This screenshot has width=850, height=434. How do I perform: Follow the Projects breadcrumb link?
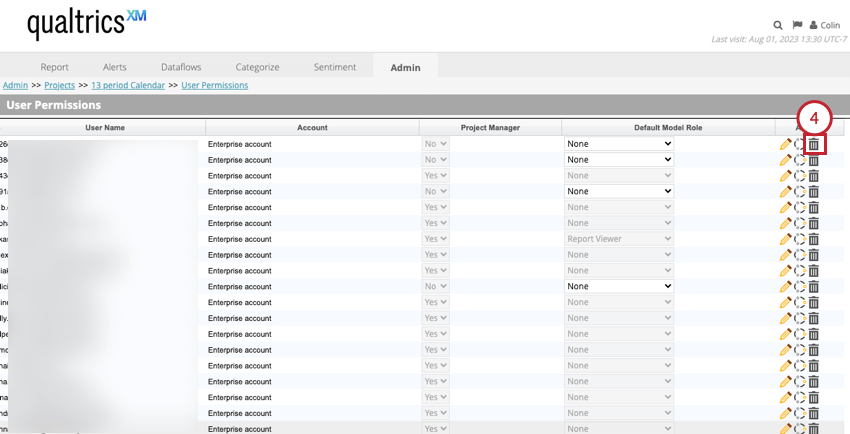(x=59, y=86)
